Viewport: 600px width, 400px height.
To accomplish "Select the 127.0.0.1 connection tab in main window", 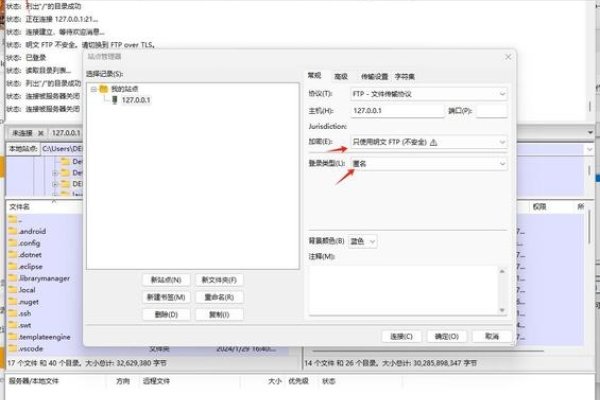I will point(66,133).
